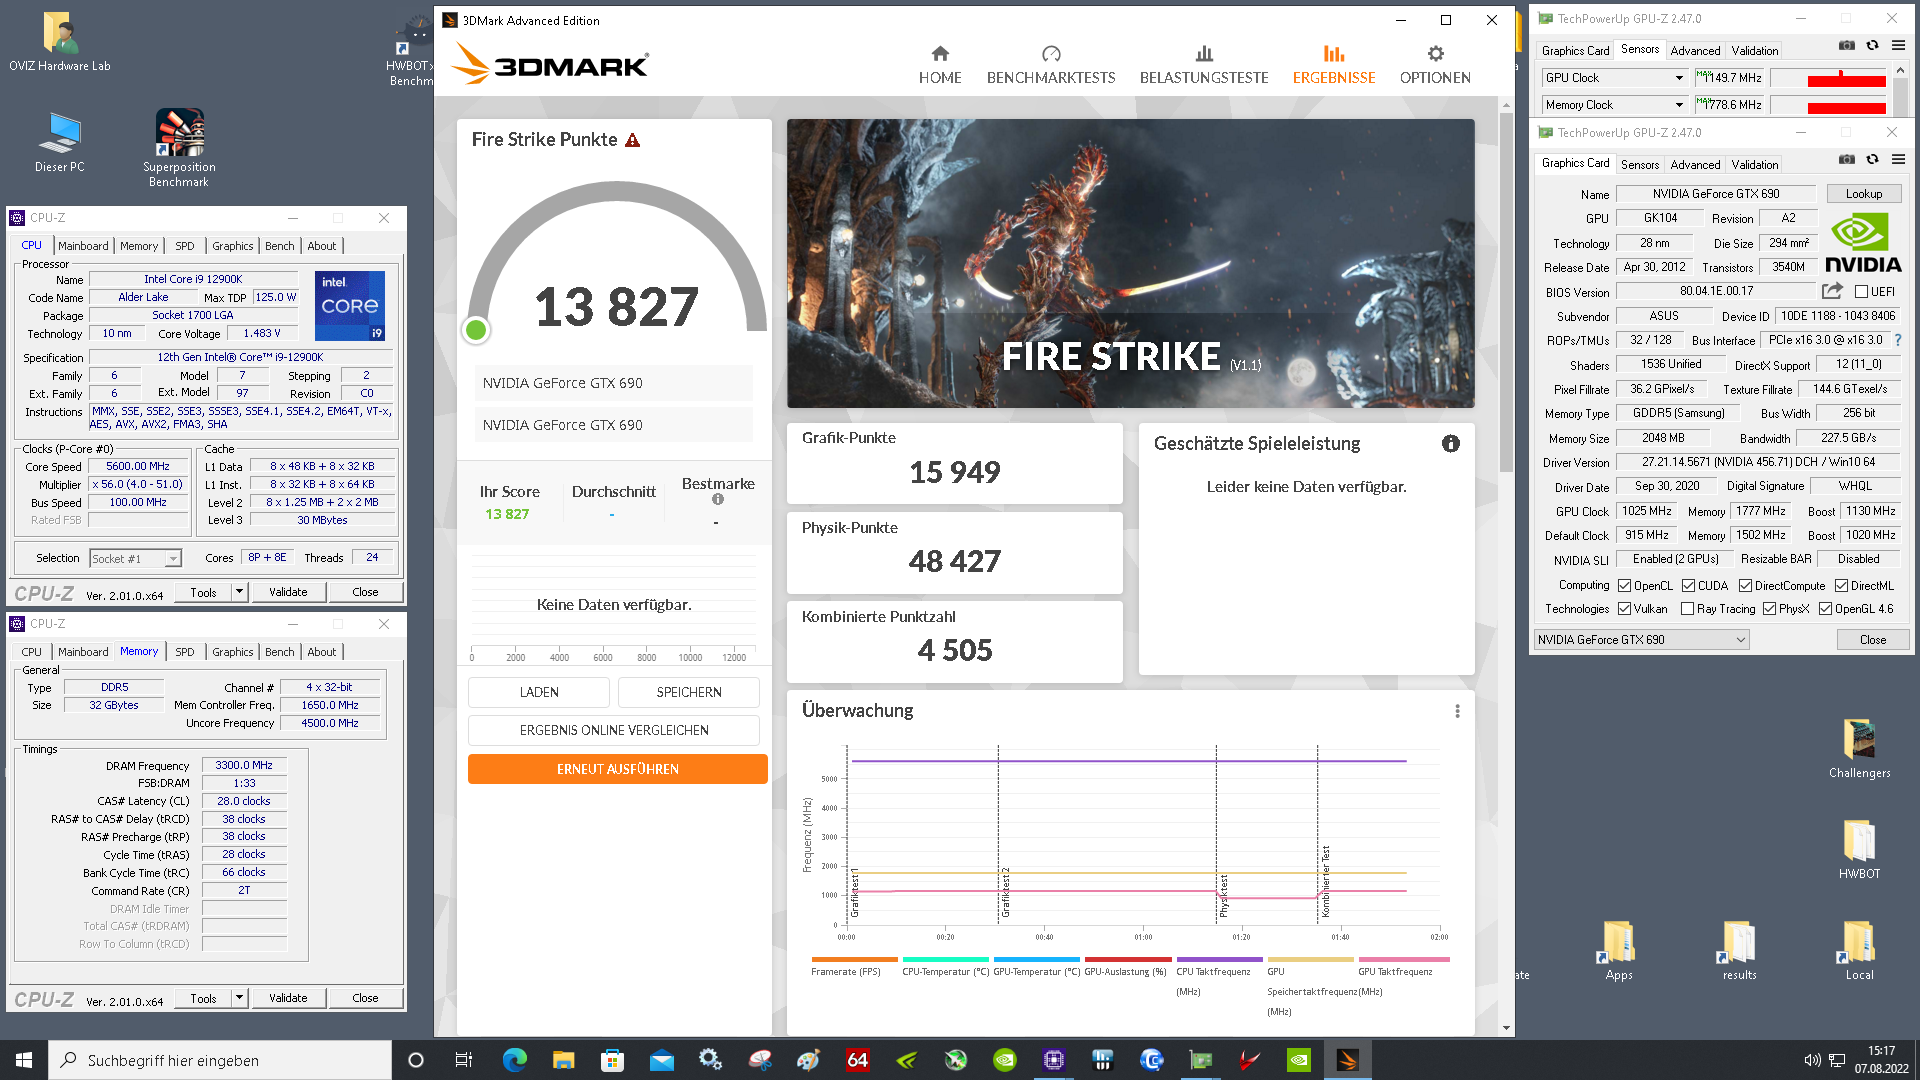
Task: Open the HWBOT desktop folder on the right
Action: tap(1859, 850)
